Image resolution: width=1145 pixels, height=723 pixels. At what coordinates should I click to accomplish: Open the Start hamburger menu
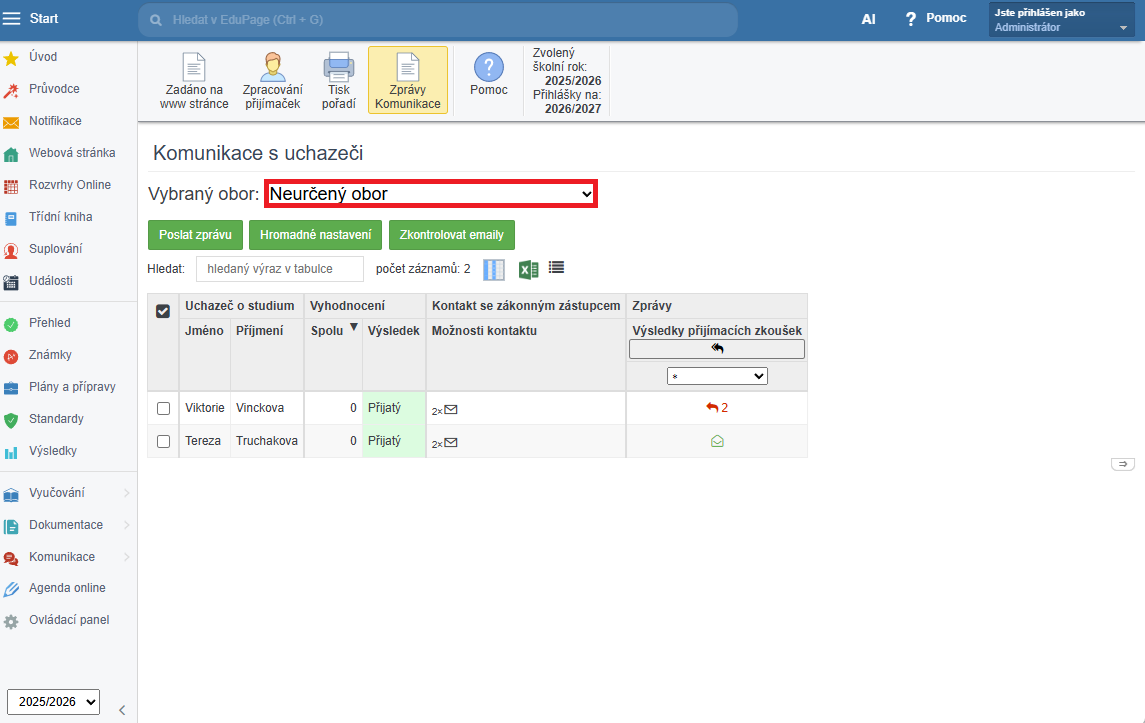[x=12, y=19]
